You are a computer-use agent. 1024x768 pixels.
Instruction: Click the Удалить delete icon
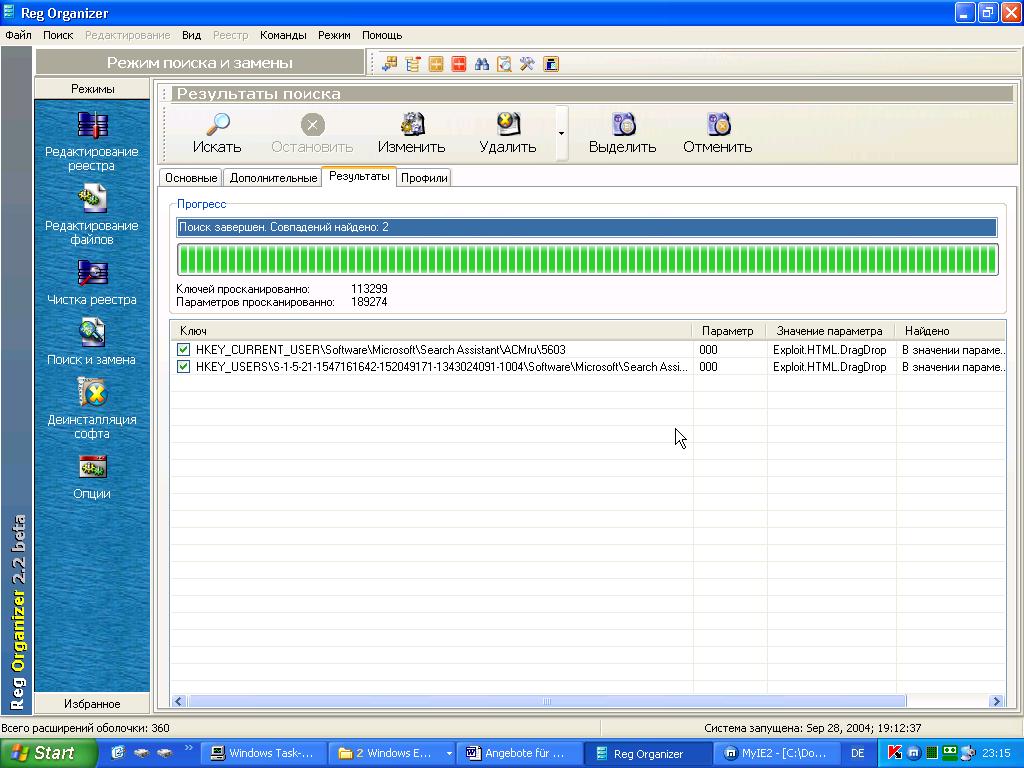tap(508, 123)
